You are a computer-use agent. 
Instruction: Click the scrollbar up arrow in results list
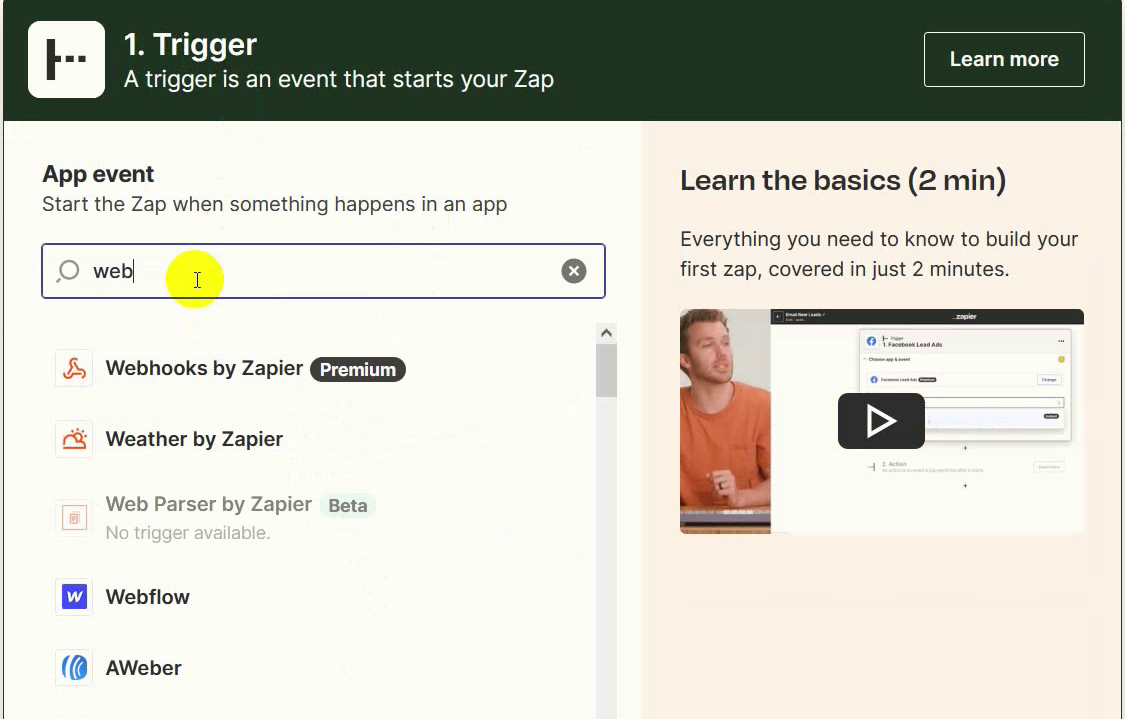(606, 333)
